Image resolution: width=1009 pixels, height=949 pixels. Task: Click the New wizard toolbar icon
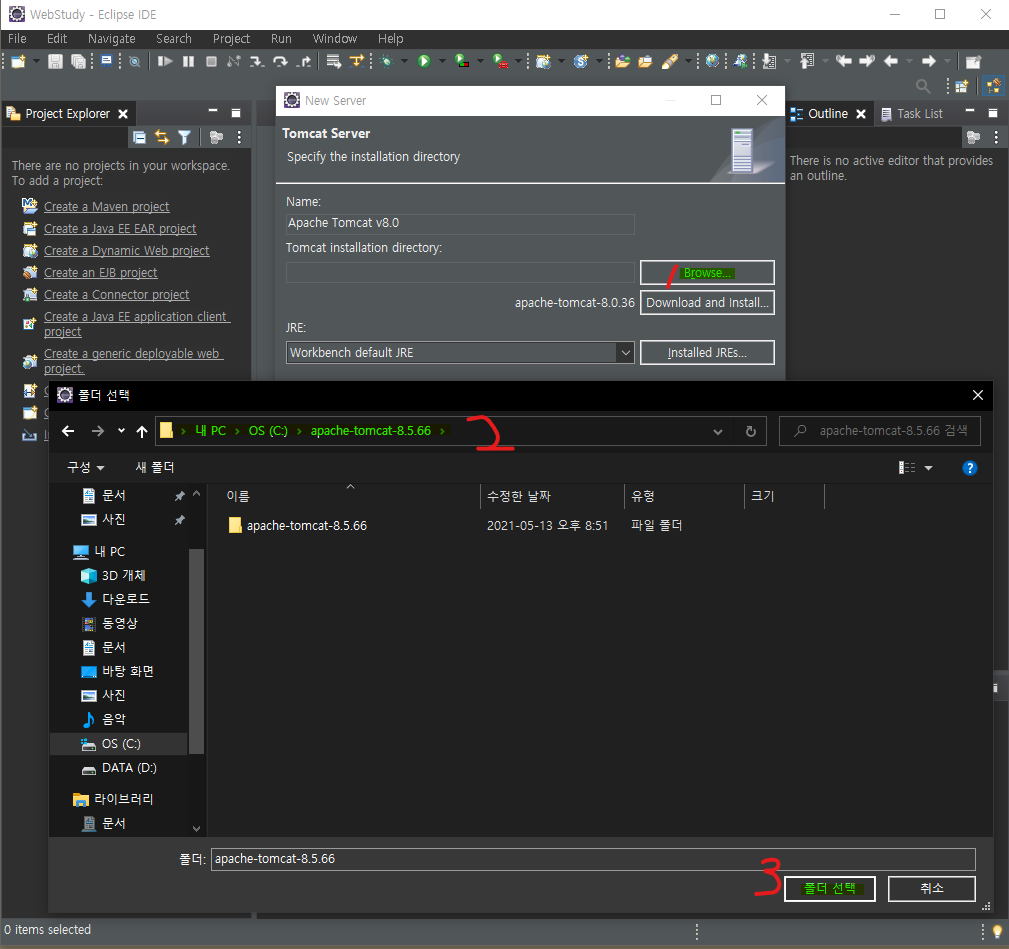(19, 62)
